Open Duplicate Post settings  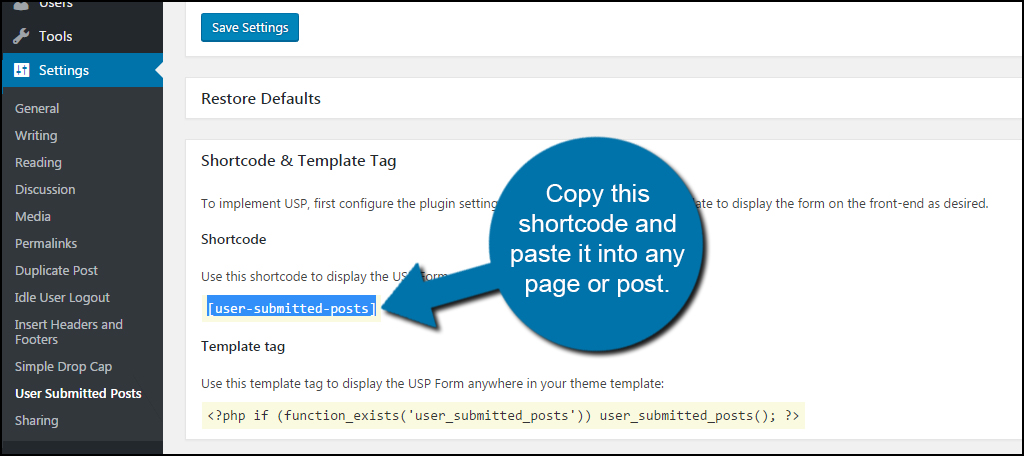[56, 270]
